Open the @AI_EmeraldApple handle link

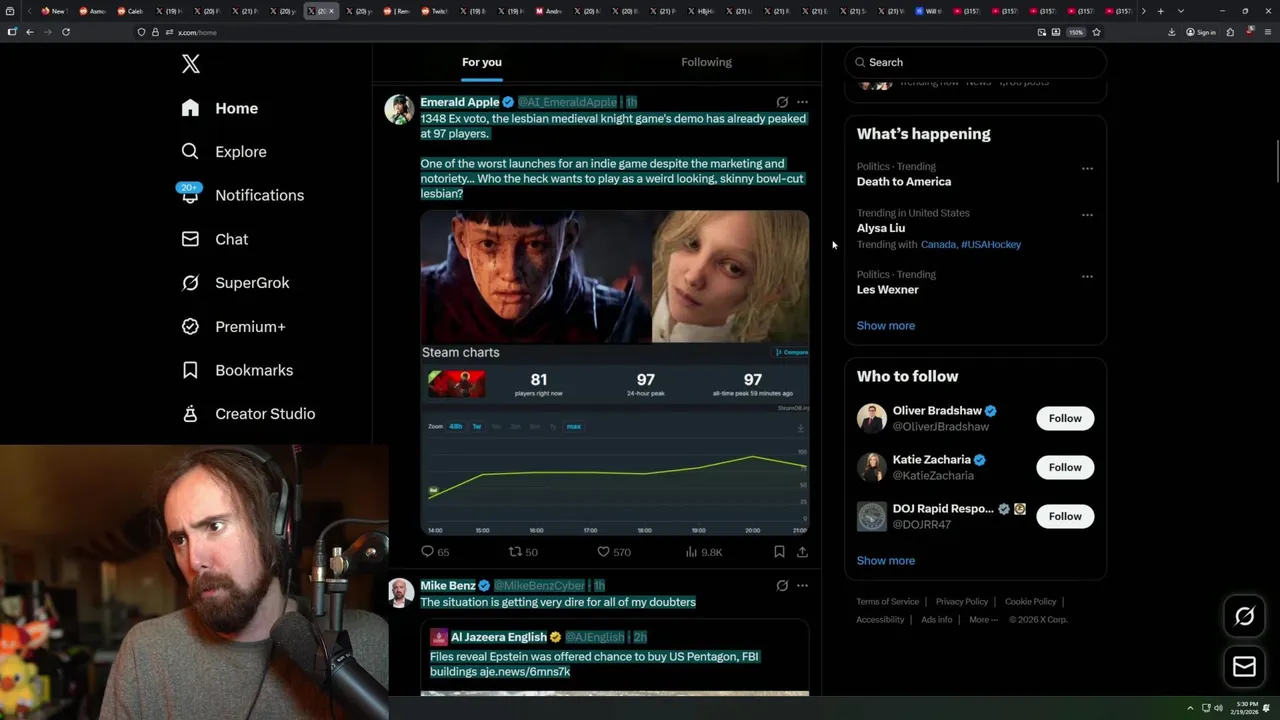click(567, 102)
